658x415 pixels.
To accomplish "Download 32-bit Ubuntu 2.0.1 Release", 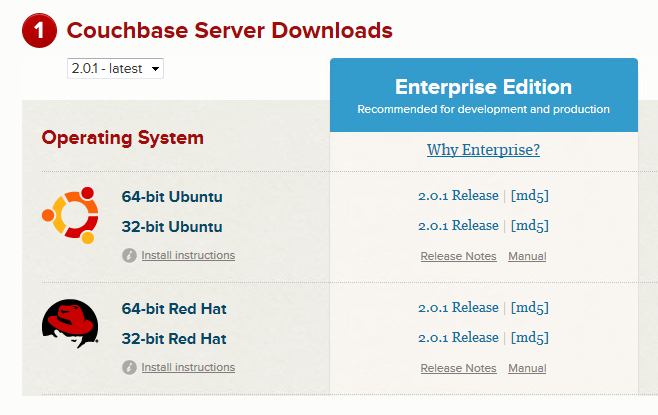I will (458, 226).
